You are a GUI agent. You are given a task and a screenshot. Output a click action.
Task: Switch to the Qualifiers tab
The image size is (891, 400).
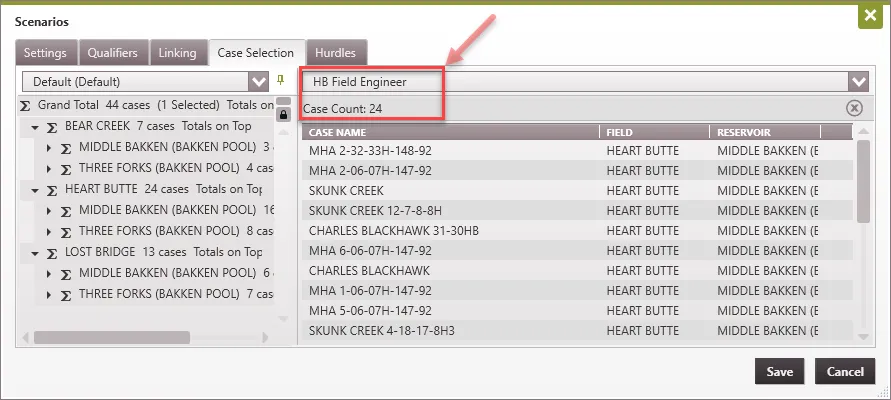click(118, 52)
